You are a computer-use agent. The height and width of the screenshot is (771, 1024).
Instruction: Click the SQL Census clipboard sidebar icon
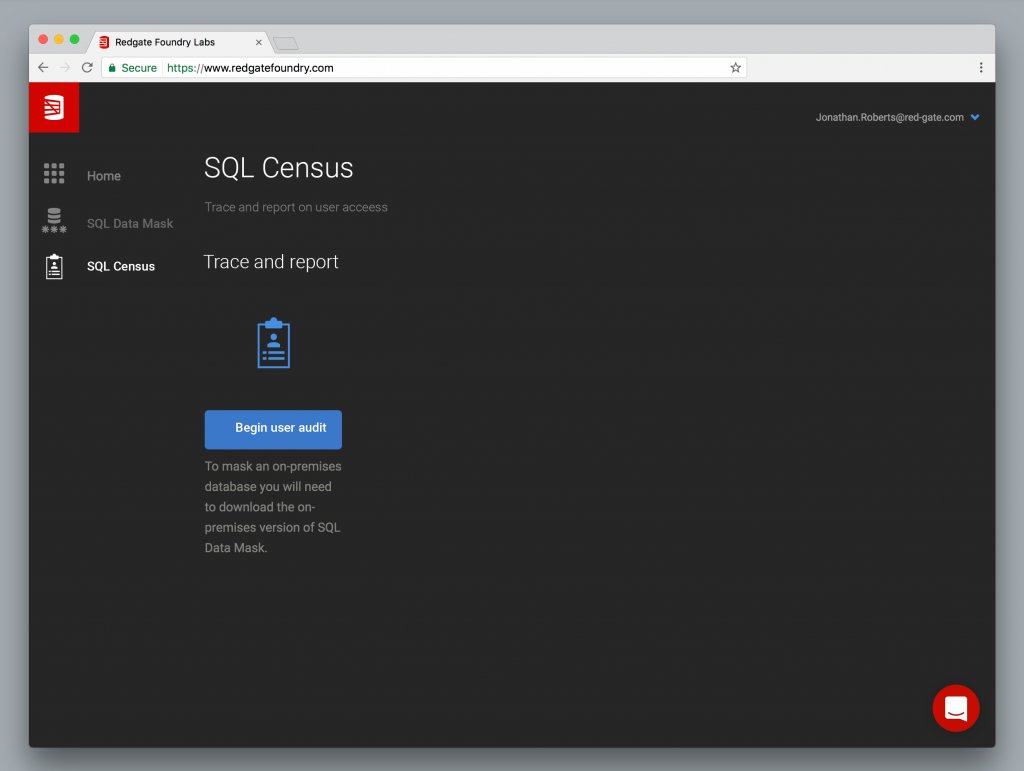coord(54,266)
